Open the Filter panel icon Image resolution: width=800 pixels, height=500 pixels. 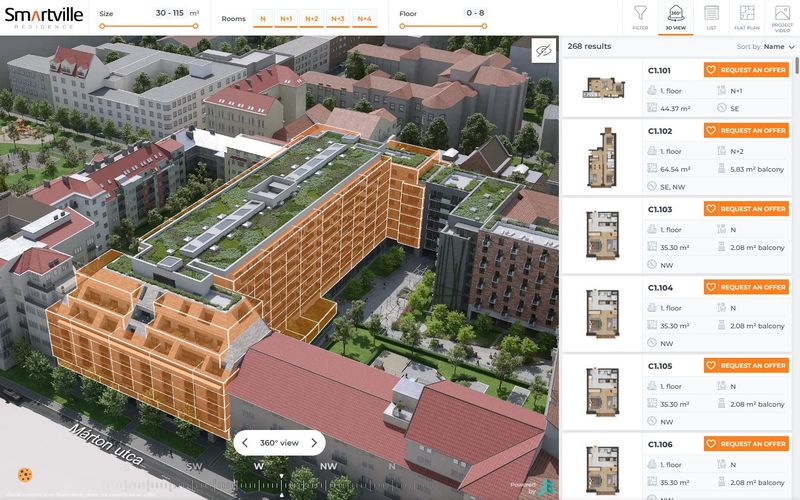[640, 17]
